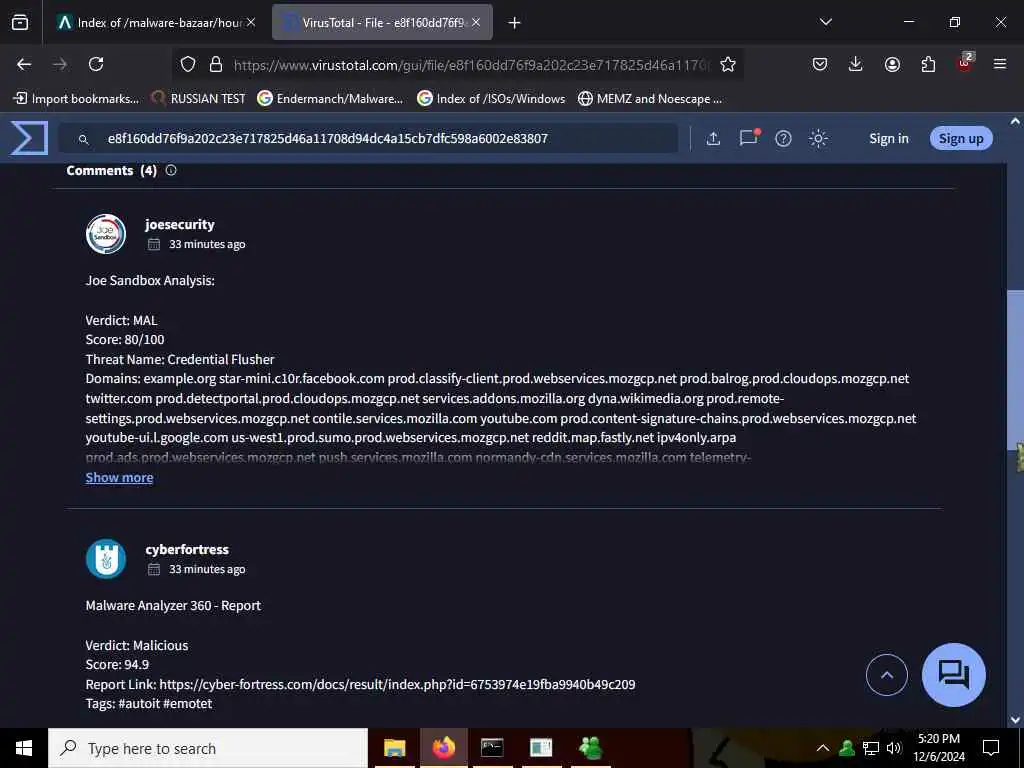Click Type here to search box
Image resolution: width=1024 pixels, height=768 pixels.
(x=208, y=748)
